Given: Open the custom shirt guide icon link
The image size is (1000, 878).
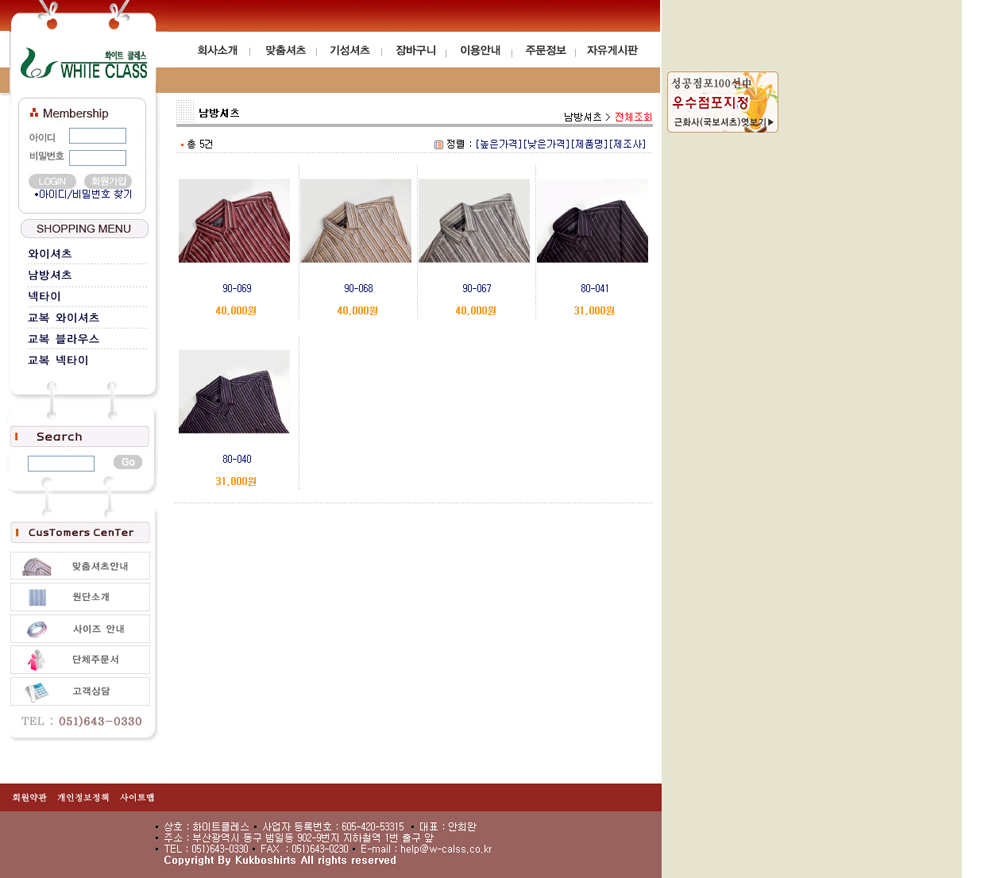Looking at the screenshot, I should pyautogui.click(x=37, y=566).
